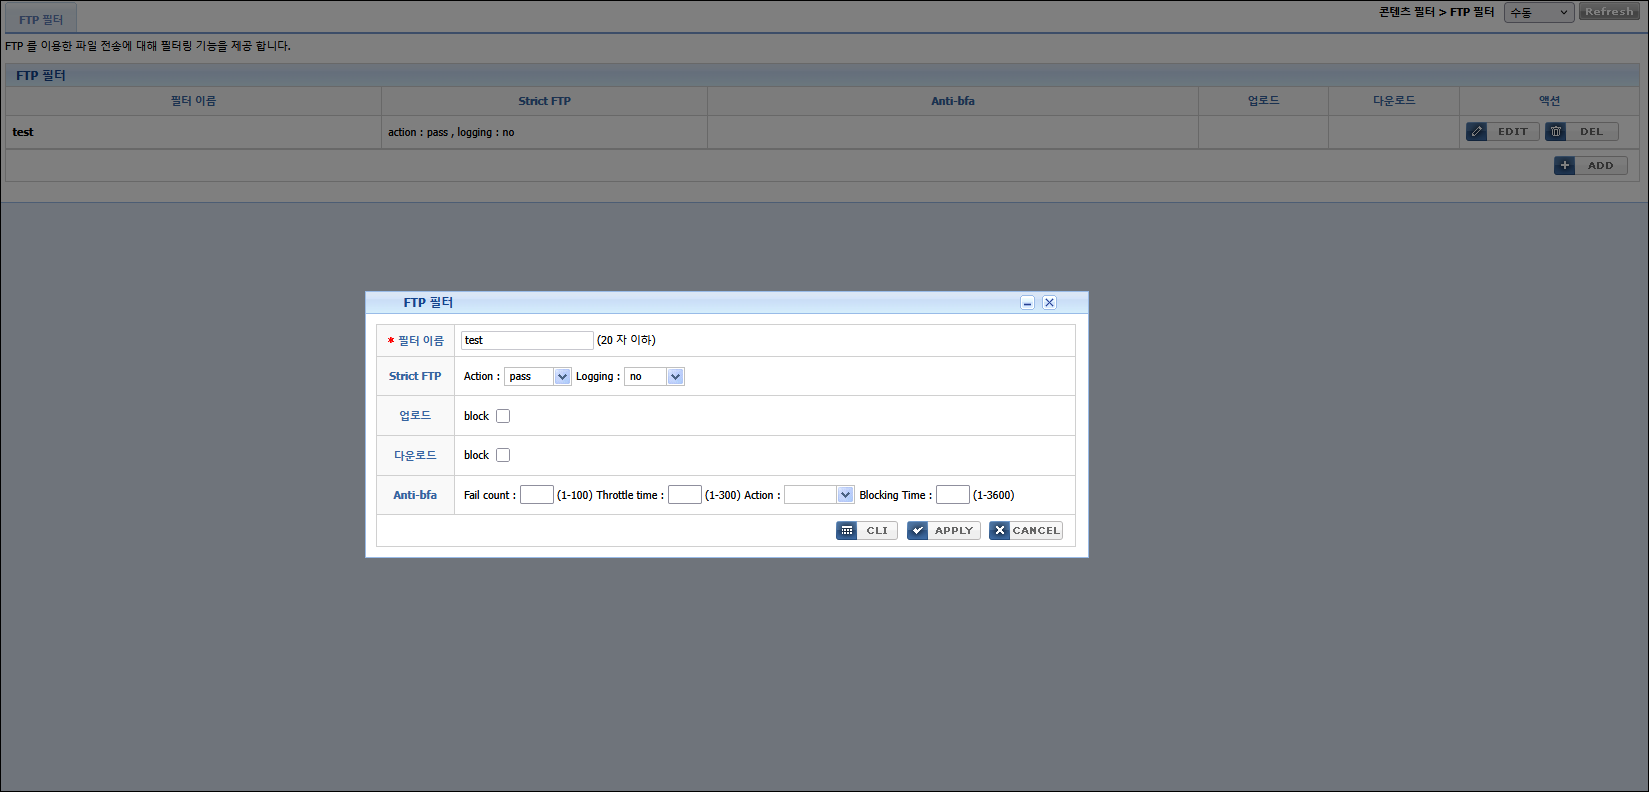The width and height of the screenshot is (1649, 792).
Task: Select the FTP 필터 tab
Action: pos(41,20)
